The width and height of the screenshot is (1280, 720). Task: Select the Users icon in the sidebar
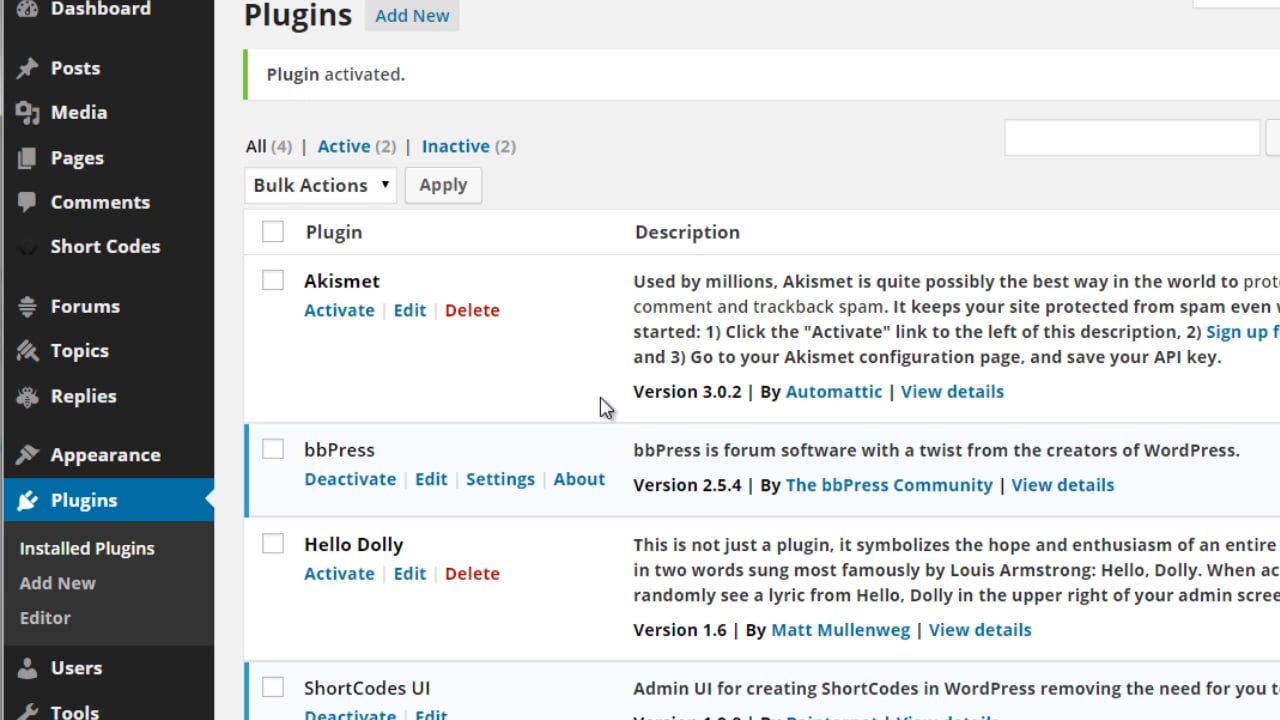(27, 667)
